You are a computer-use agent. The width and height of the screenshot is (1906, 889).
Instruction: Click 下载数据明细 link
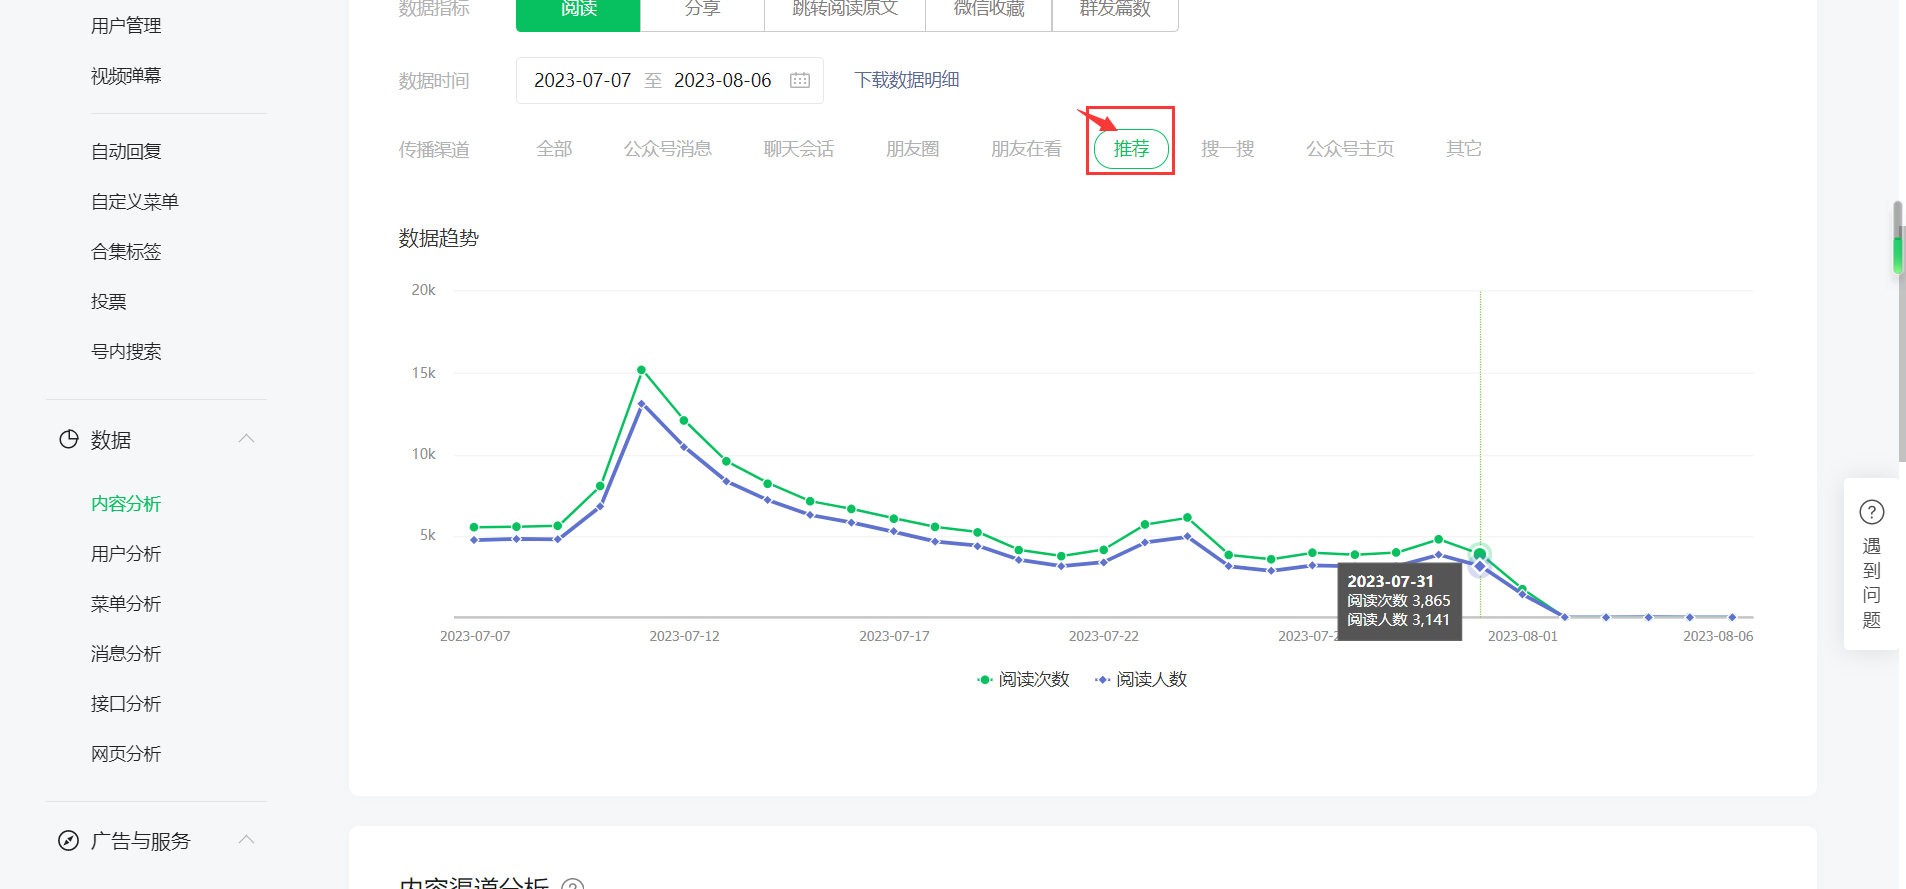(907, 80)
